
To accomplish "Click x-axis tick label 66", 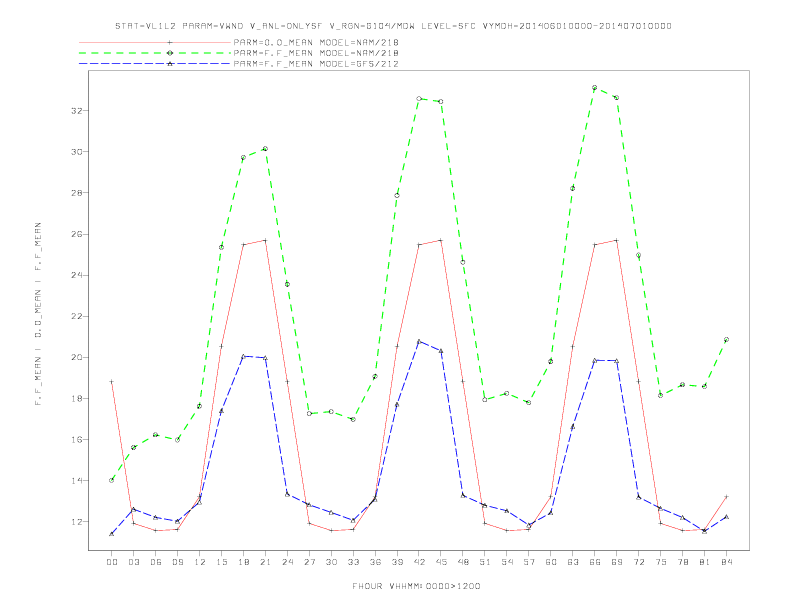I will [x=595, y=562].
